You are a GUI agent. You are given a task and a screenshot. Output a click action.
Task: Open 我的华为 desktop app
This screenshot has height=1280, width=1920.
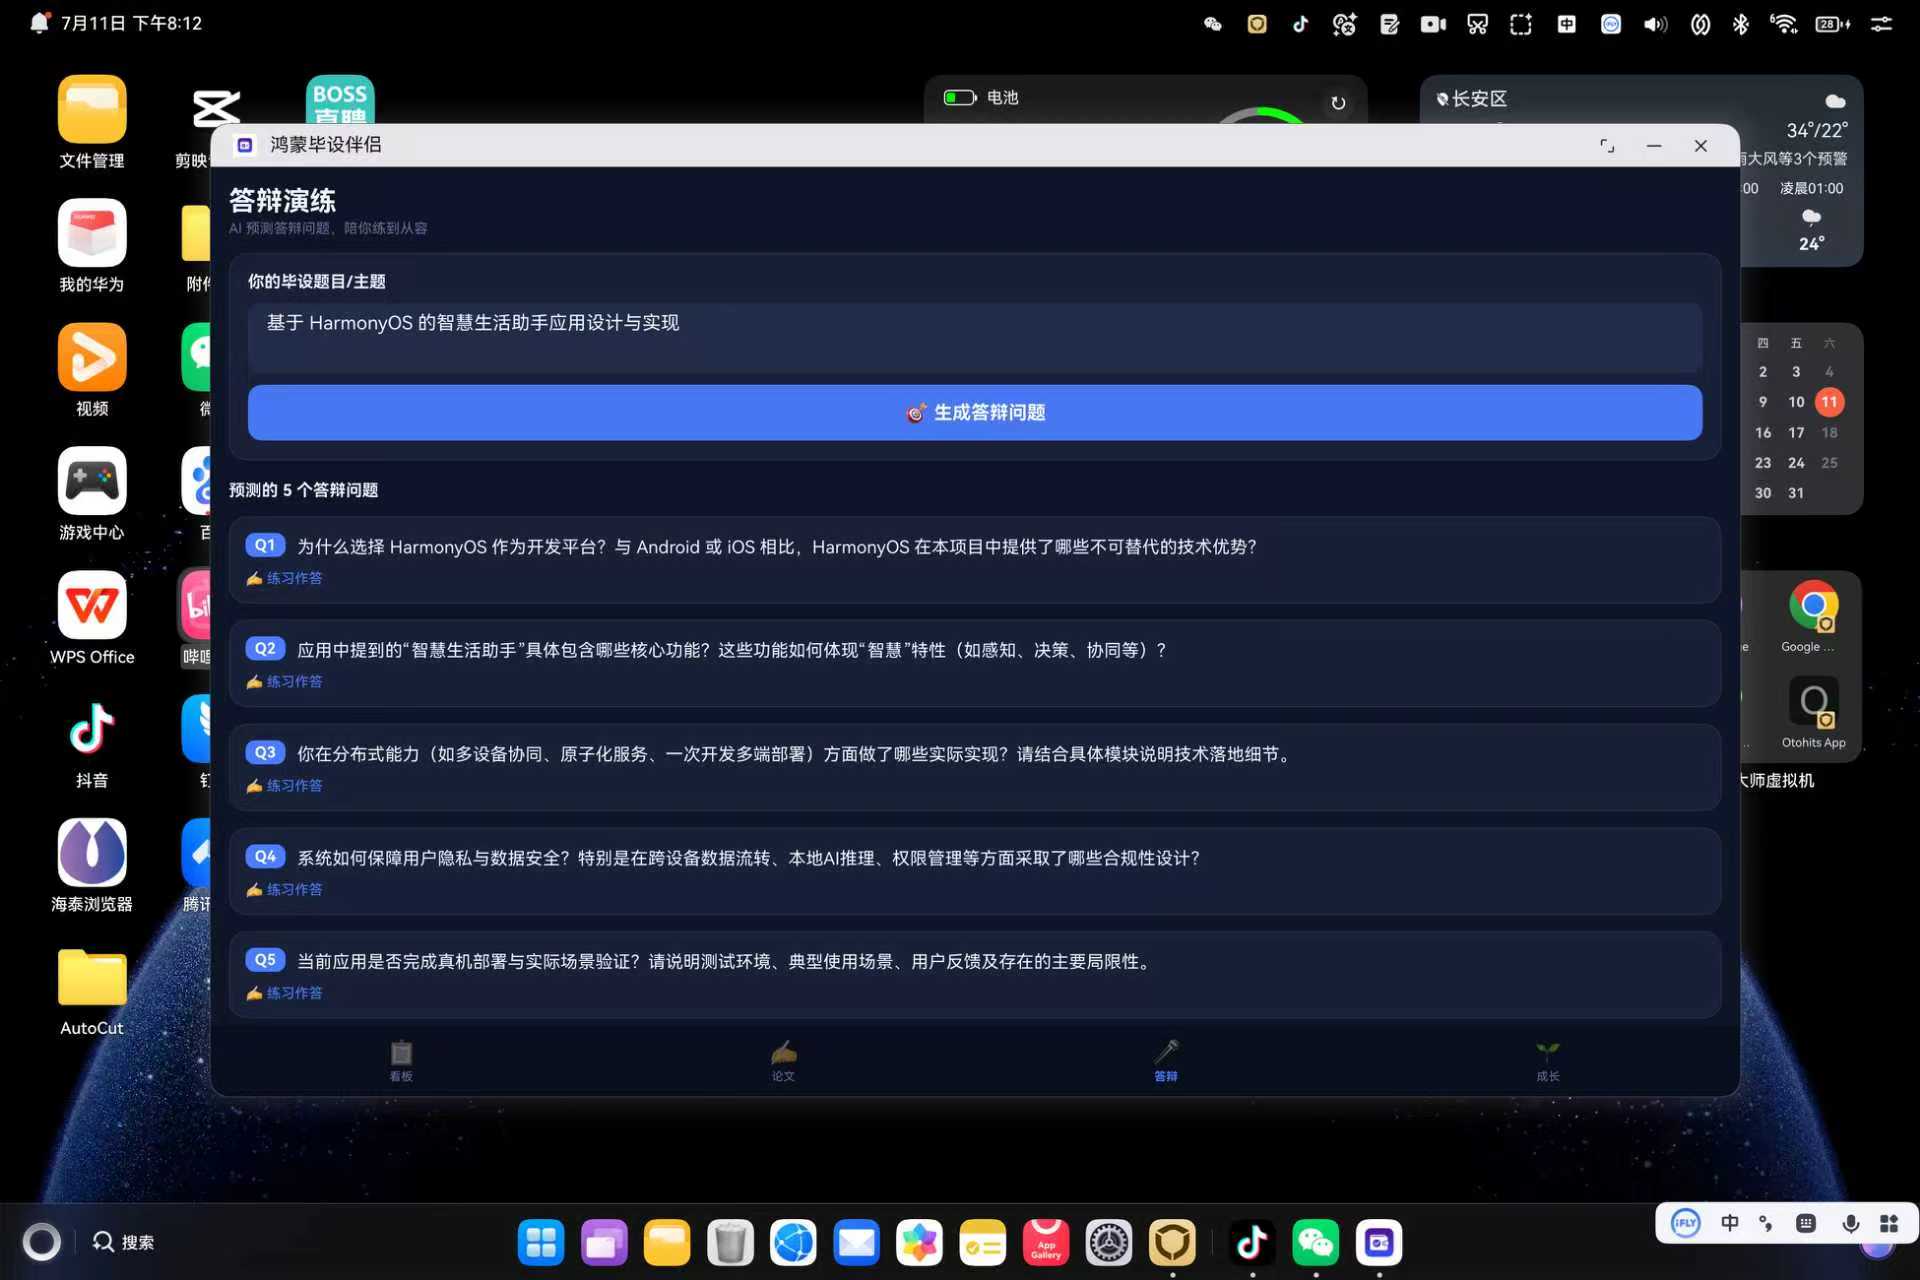click(x=92, y=246)
